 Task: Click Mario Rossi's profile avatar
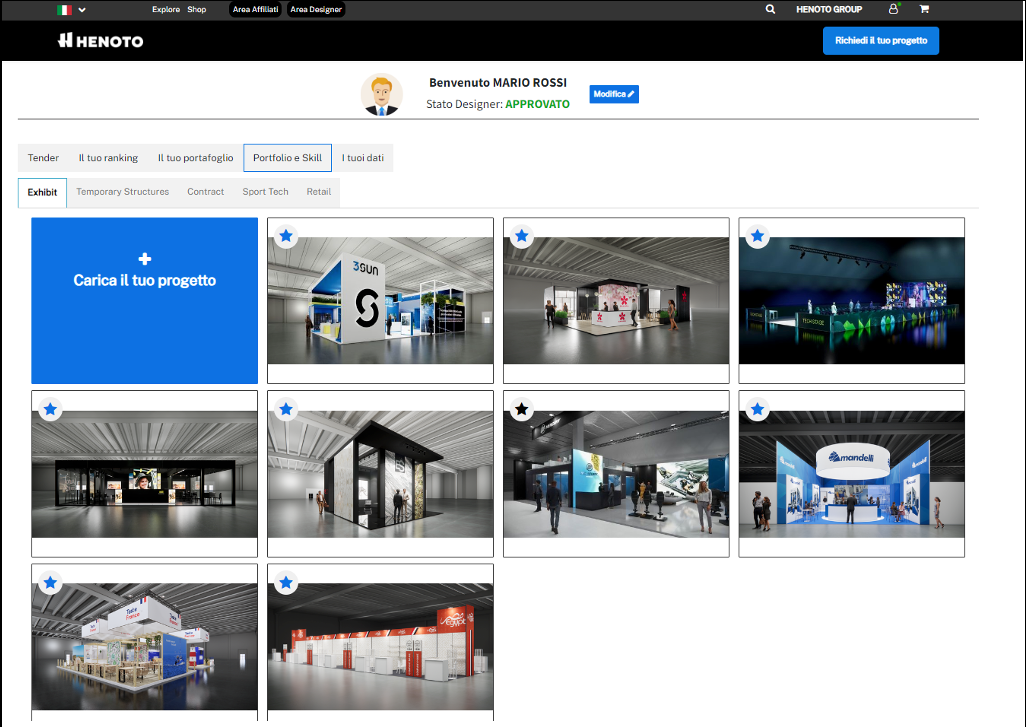coord(381,94)
